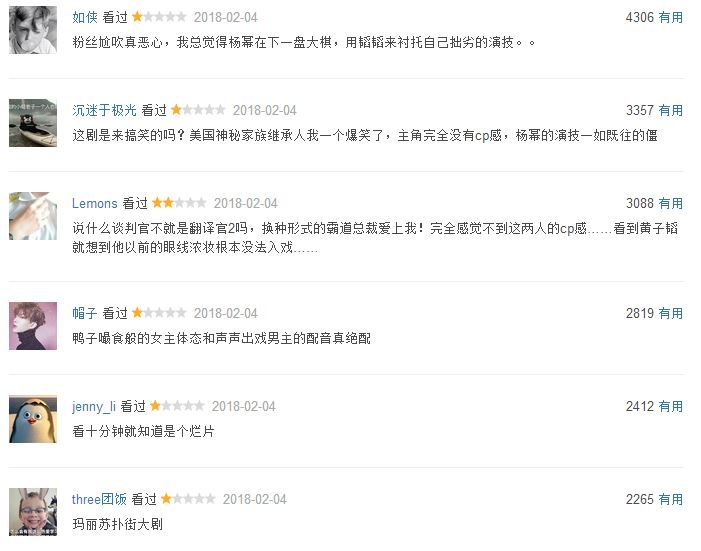
Task: Click the star rating on Lemons' review
Action: click(179, 203)
